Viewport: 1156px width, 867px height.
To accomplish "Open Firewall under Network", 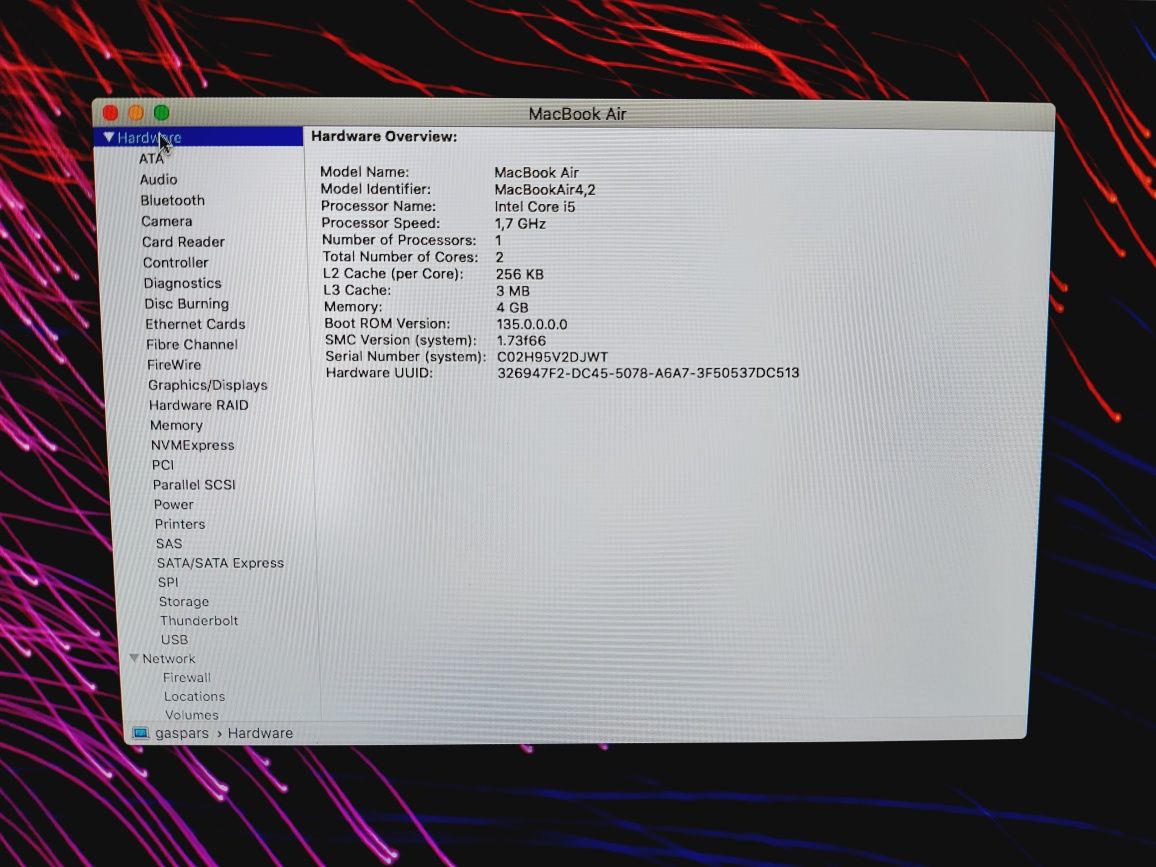I will coord(187,678).
